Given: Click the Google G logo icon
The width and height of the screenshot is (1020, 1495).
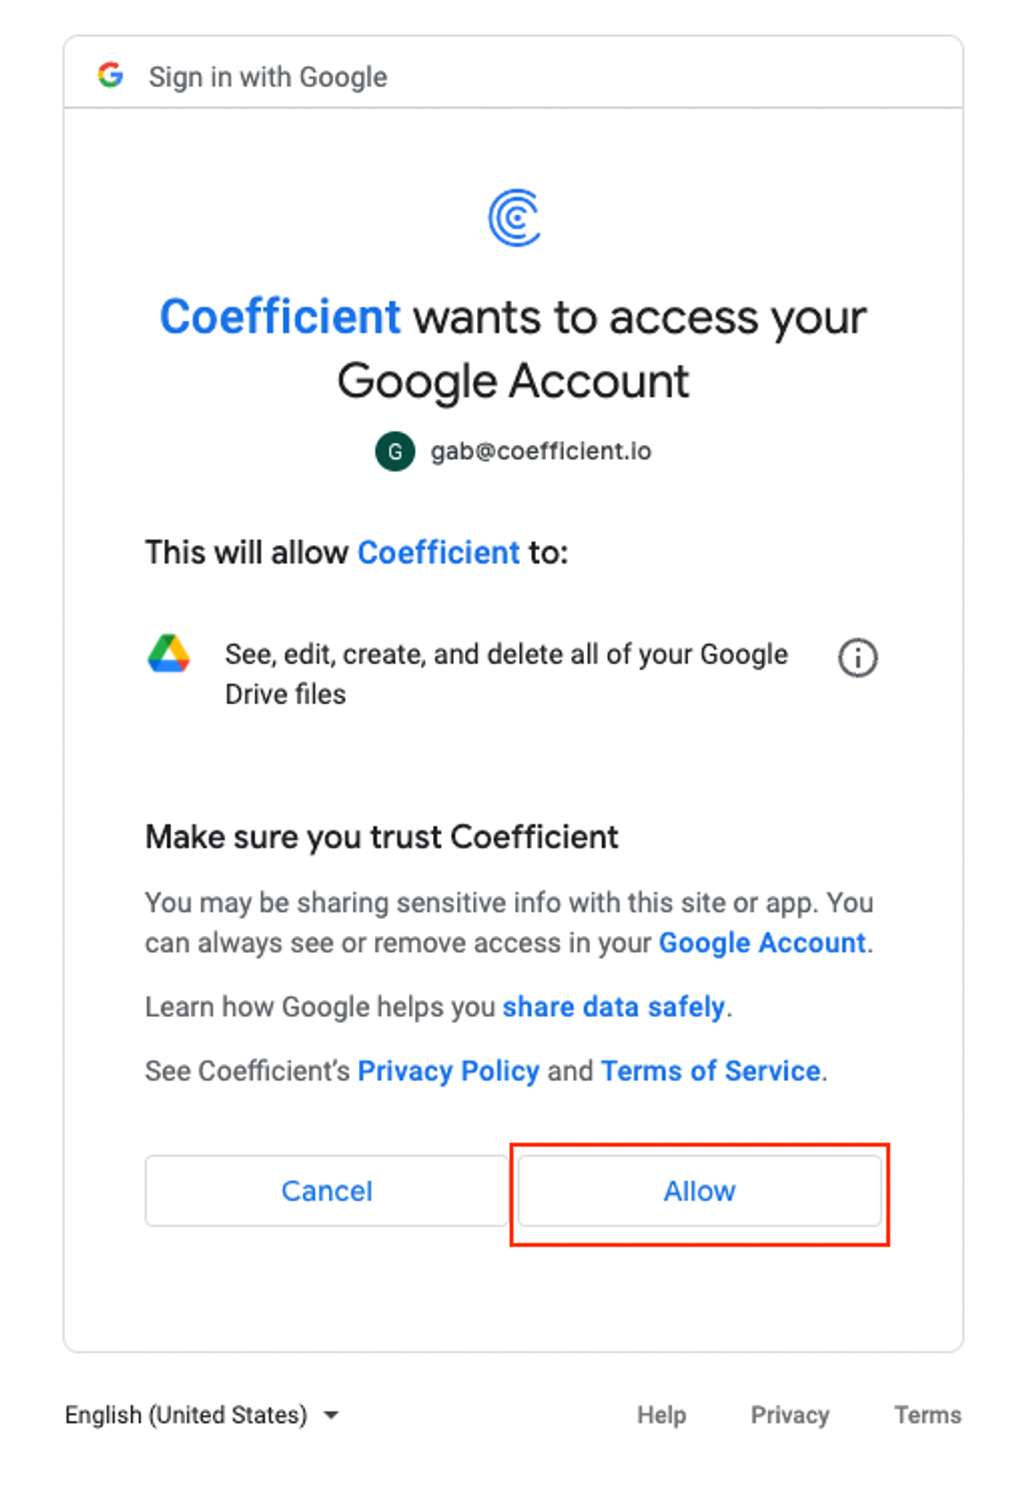Looking at the screenshot, I should pyautogui.click(x=110, y=75).
